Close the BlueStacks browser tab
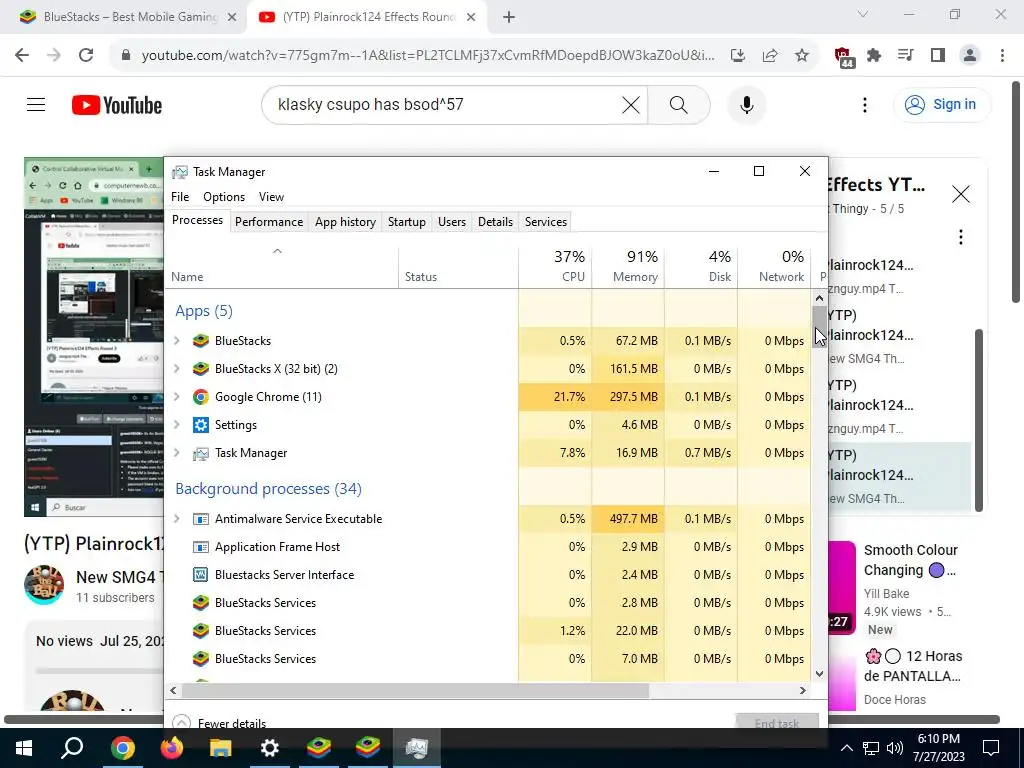 [232, 17]
